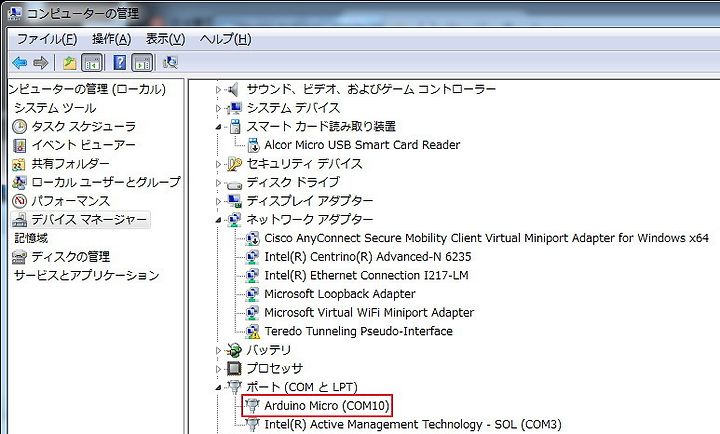Click the ポート (COM と LPT) connector icon

pos(234,387)
